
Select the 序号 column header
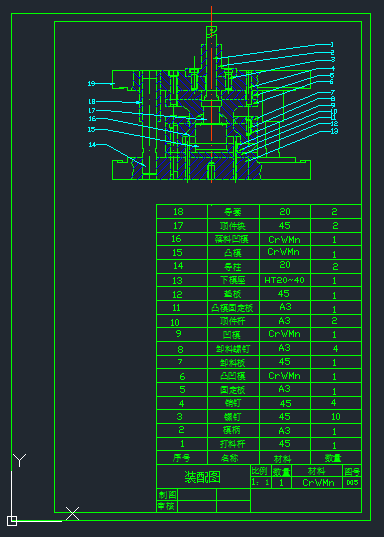pyautogui.click(x=182, y=458)
